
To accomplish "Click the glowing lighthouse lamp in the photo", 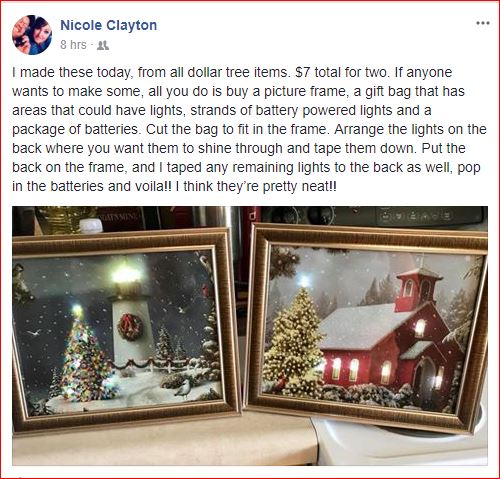I will point(126,275).
